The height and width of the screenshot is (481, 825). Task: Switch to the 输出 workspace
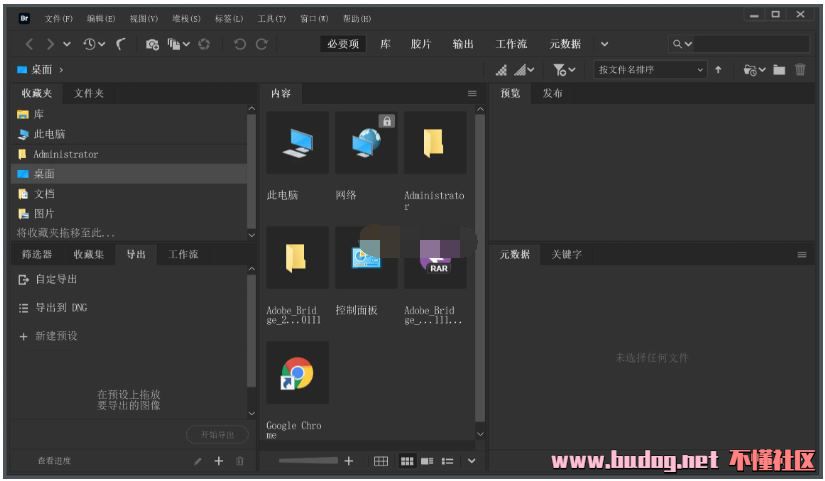463,44
